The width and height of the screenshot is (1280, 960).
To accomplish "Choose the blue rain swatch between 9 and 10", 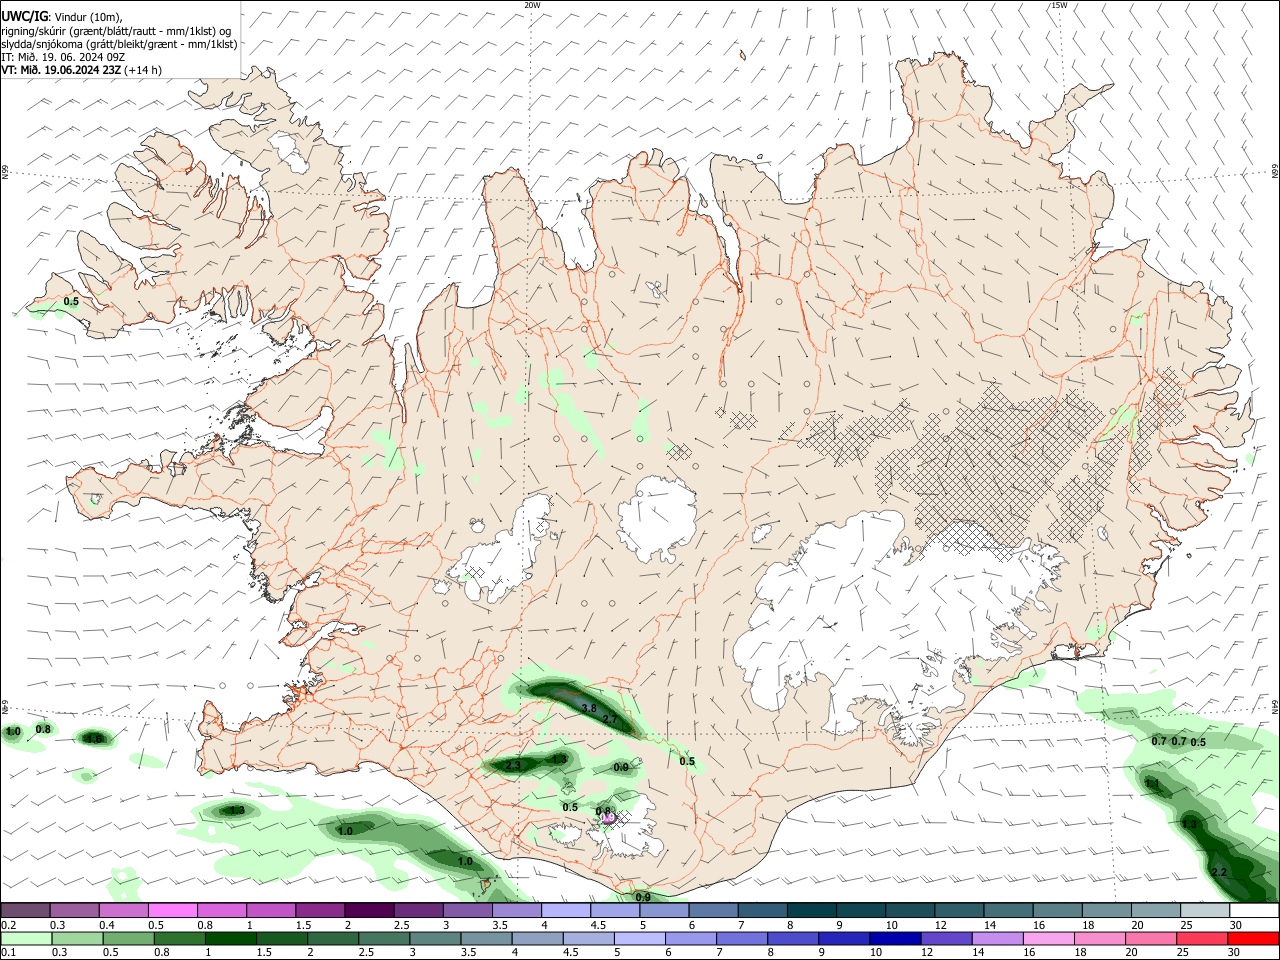I will click(844, 938).
